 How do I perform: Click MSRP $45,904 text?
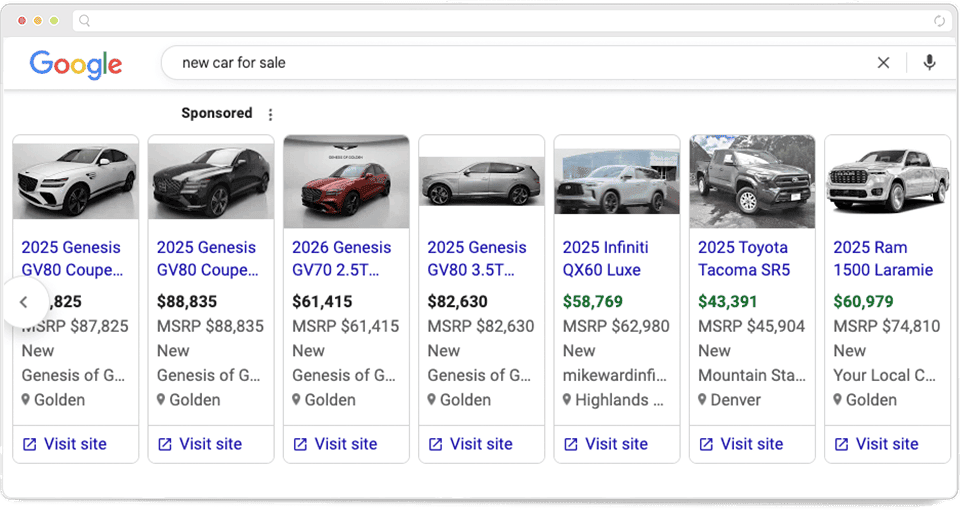point(751,326)
